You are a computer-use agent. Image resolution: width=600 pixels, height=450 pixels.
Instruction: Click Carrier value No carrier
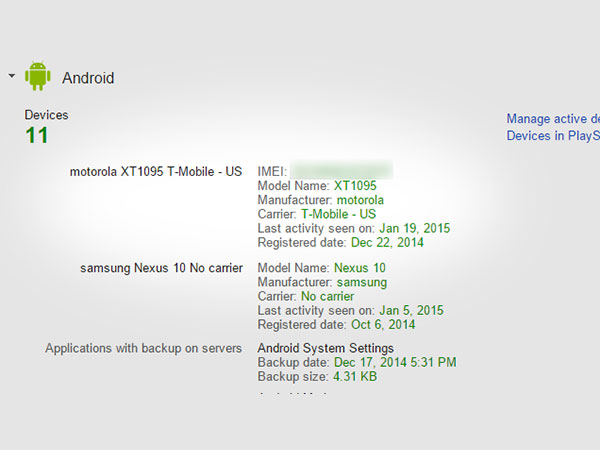[328, 296]
